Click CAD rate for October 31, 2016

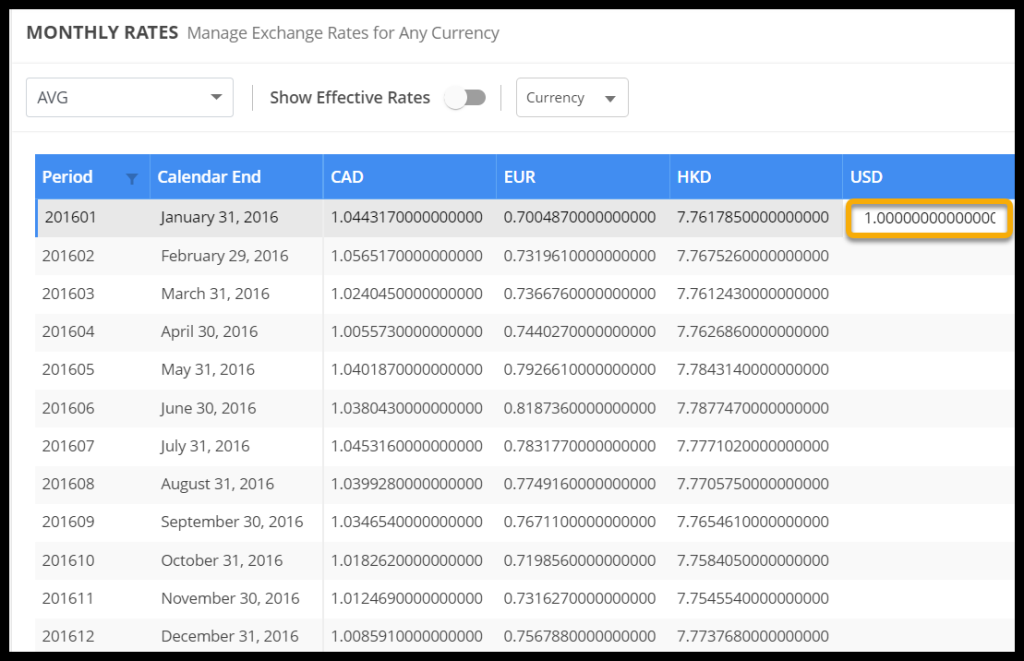click(x=406, y=560)
